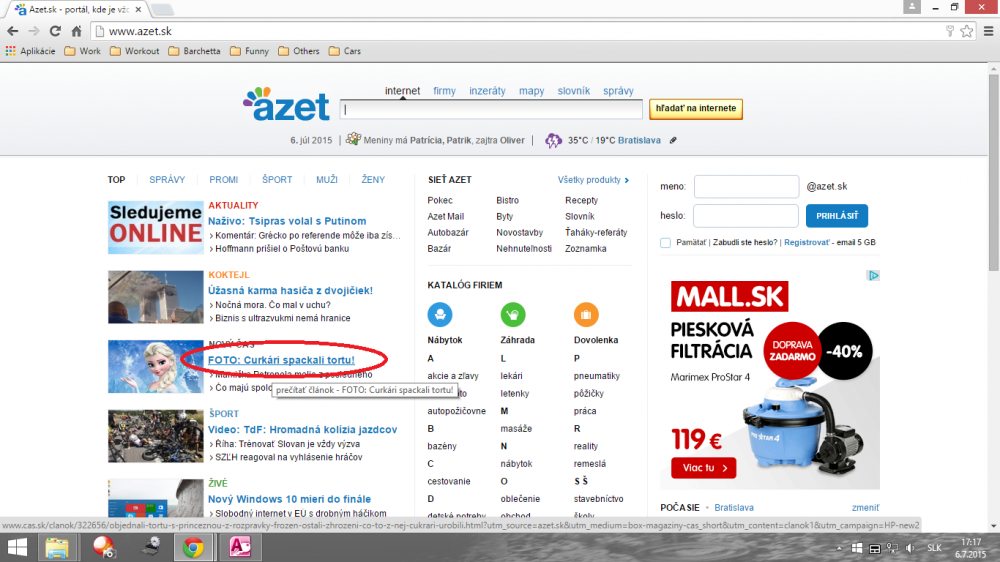1000x562 pixels.
Task: Tick the Pamätať remember-me checkbox
Action: point(665,242)
